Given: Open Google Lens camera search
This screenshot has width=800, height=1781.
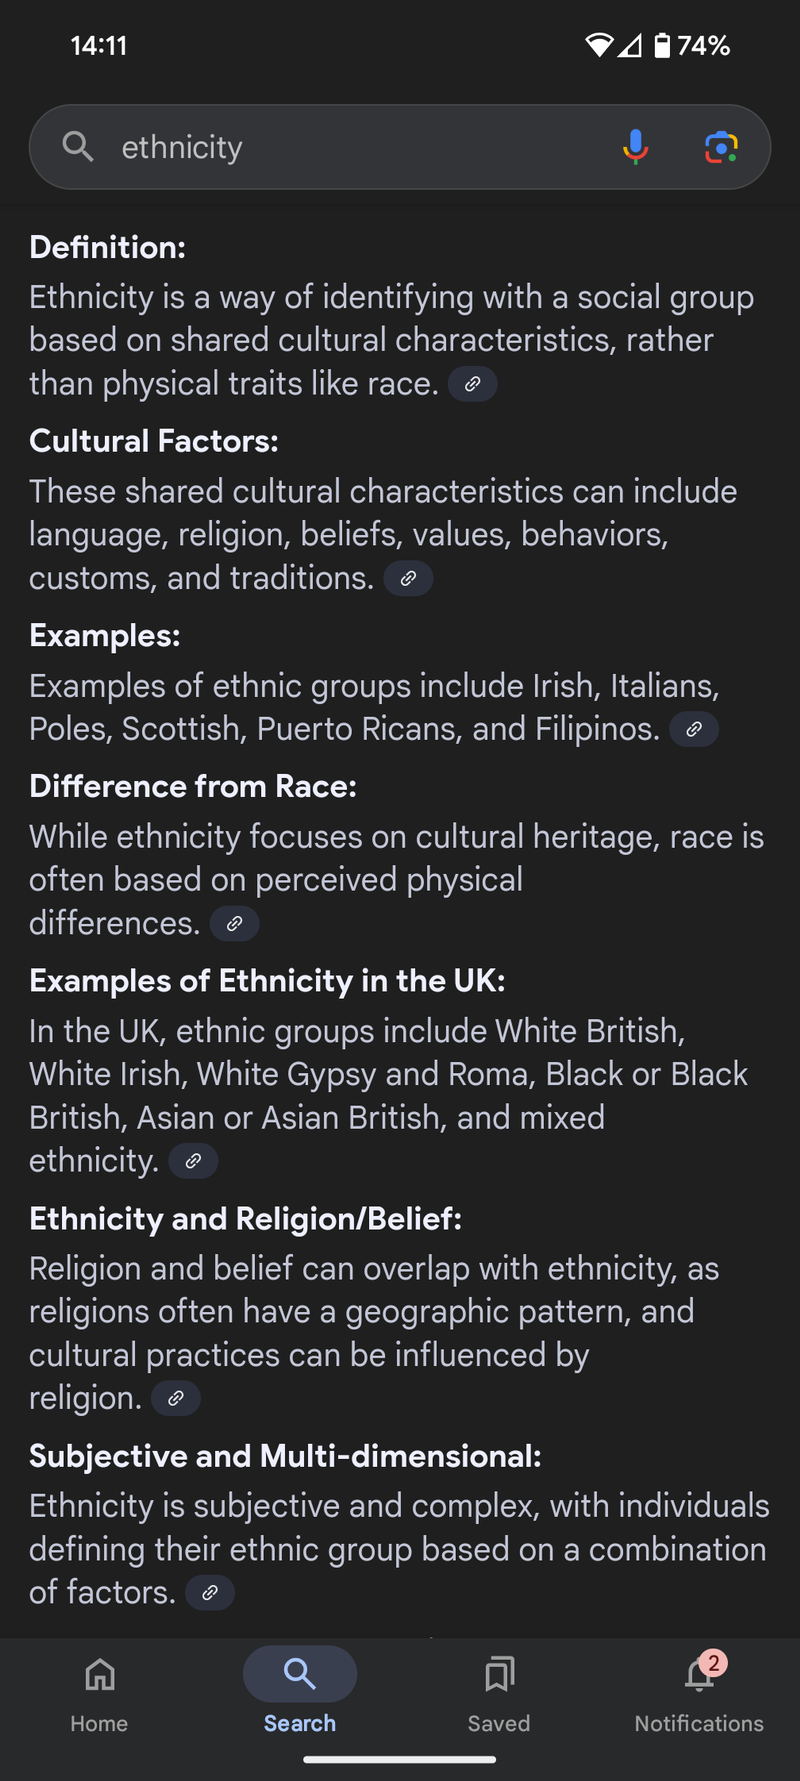Looking at the screenshot, I should pos(721,147).
